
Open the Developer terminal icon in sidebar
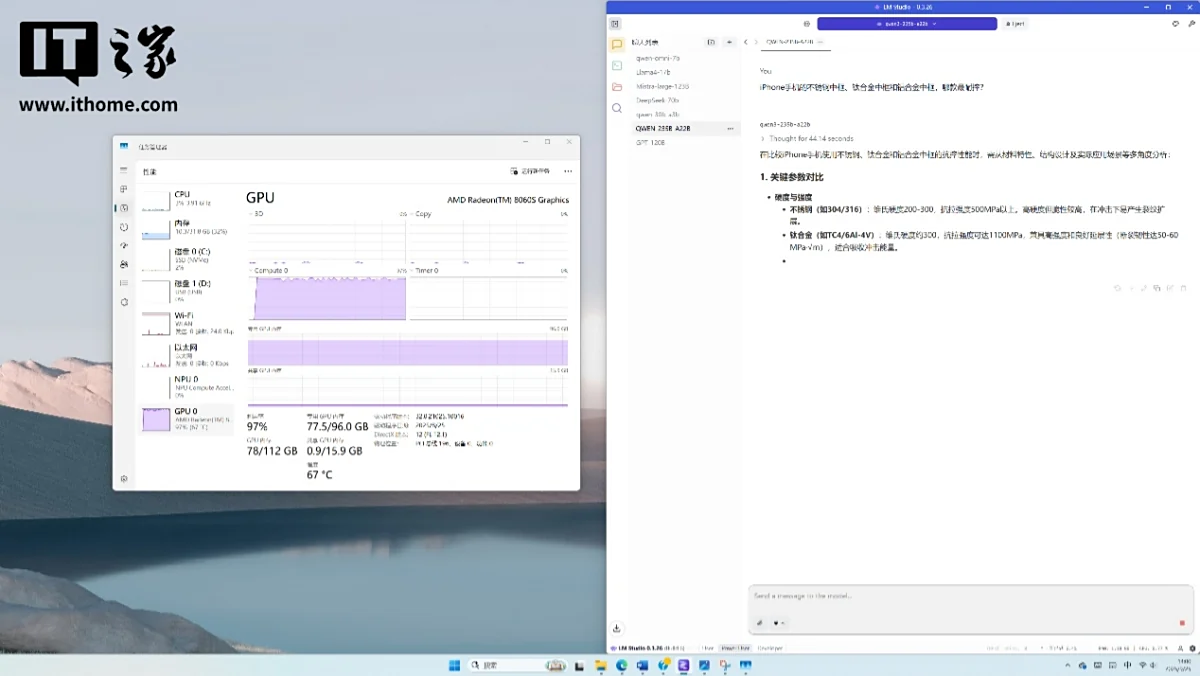click(x=617, y=66)
